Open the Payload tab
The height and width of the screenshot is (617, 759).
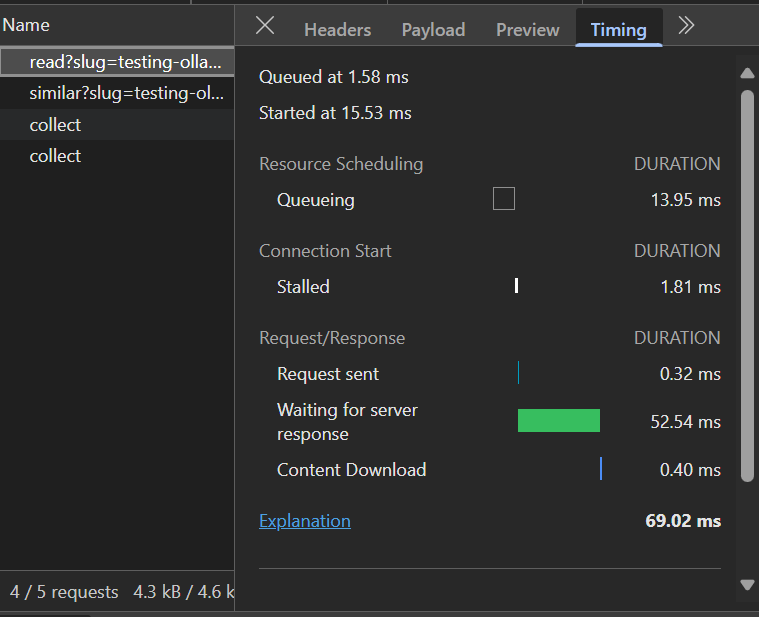[x=433, y=30]
